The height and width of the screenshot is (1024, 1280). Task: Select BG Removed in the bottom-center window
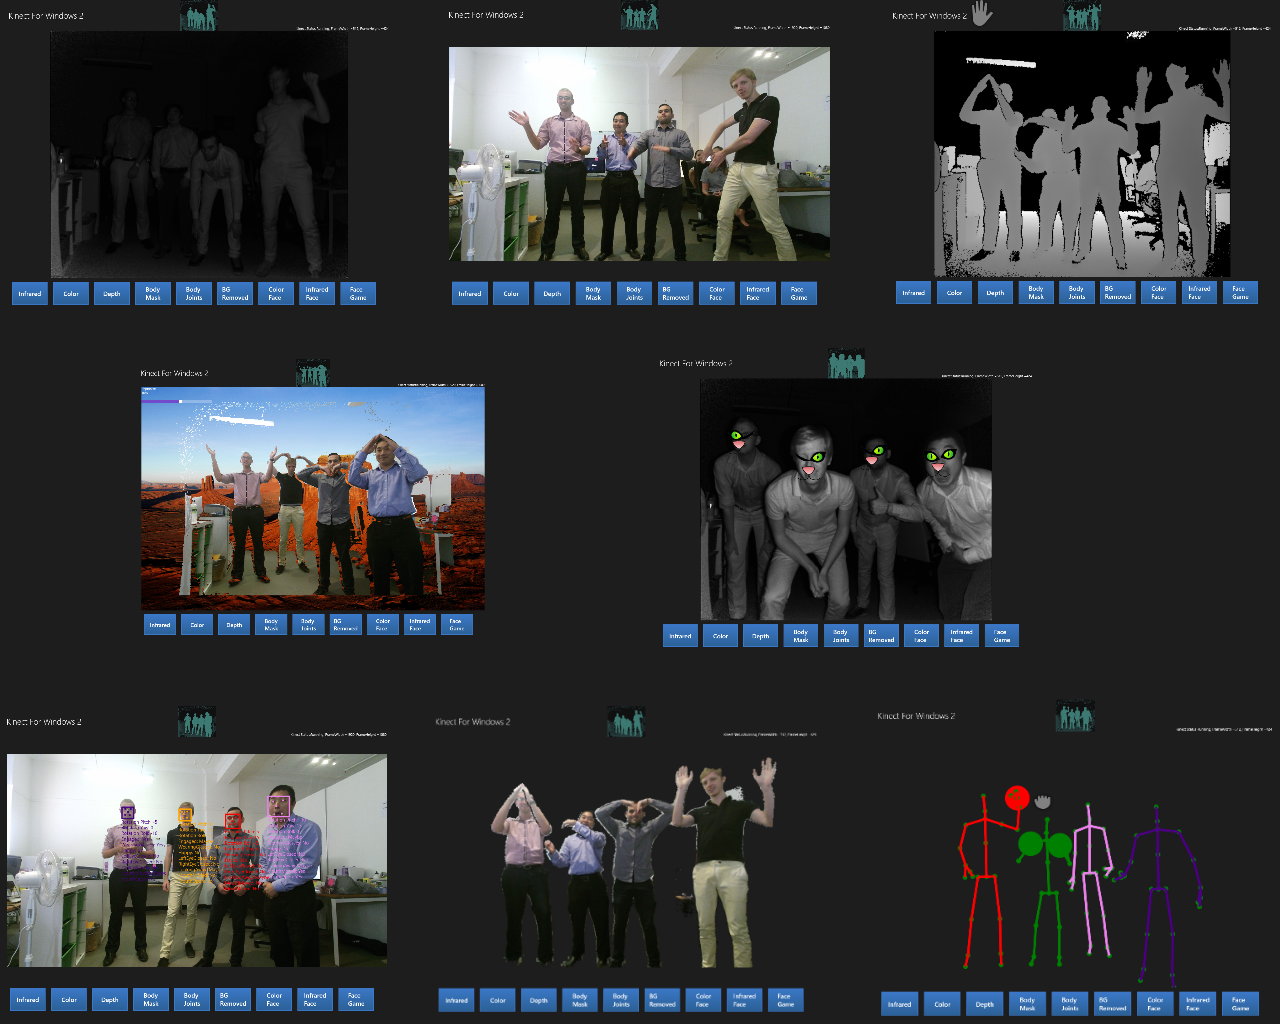point(661,999)
